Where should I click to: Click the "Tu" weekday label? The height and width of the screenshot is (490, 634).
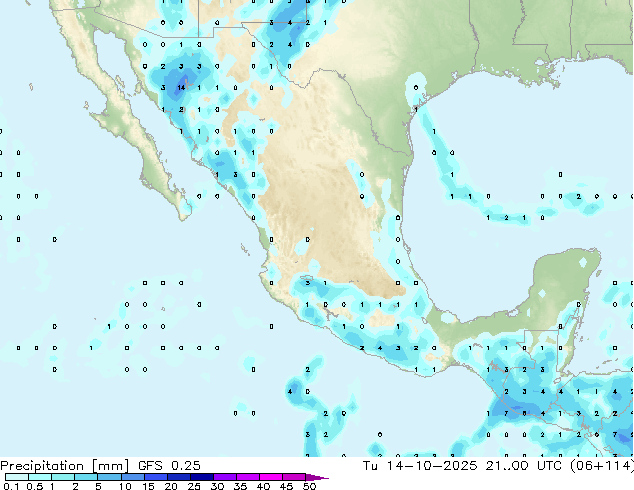pyautogui.click(x=370, y=466)
